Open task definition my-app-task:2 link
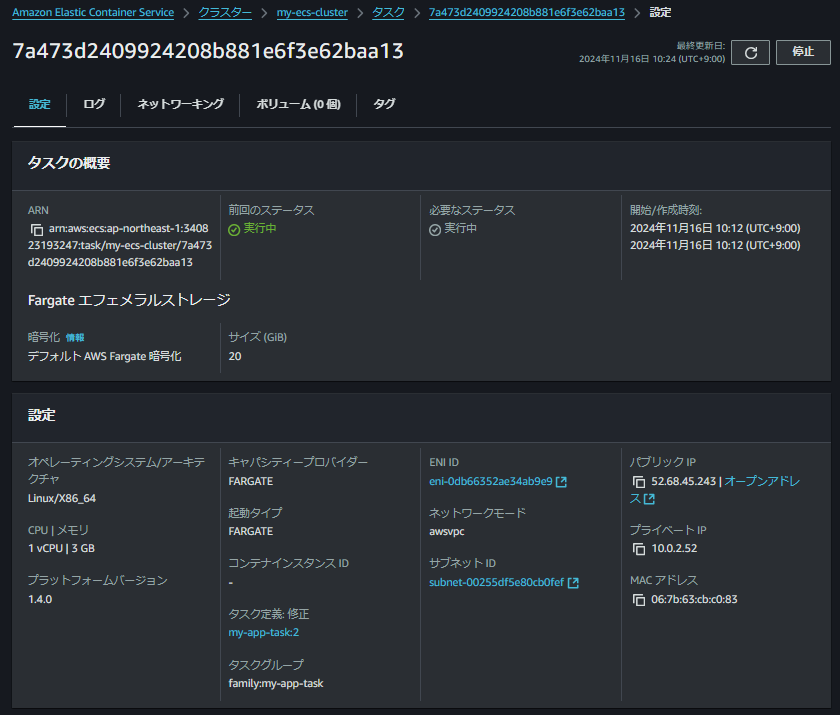Screen dimensions: 840x715 tap(264, 633)
